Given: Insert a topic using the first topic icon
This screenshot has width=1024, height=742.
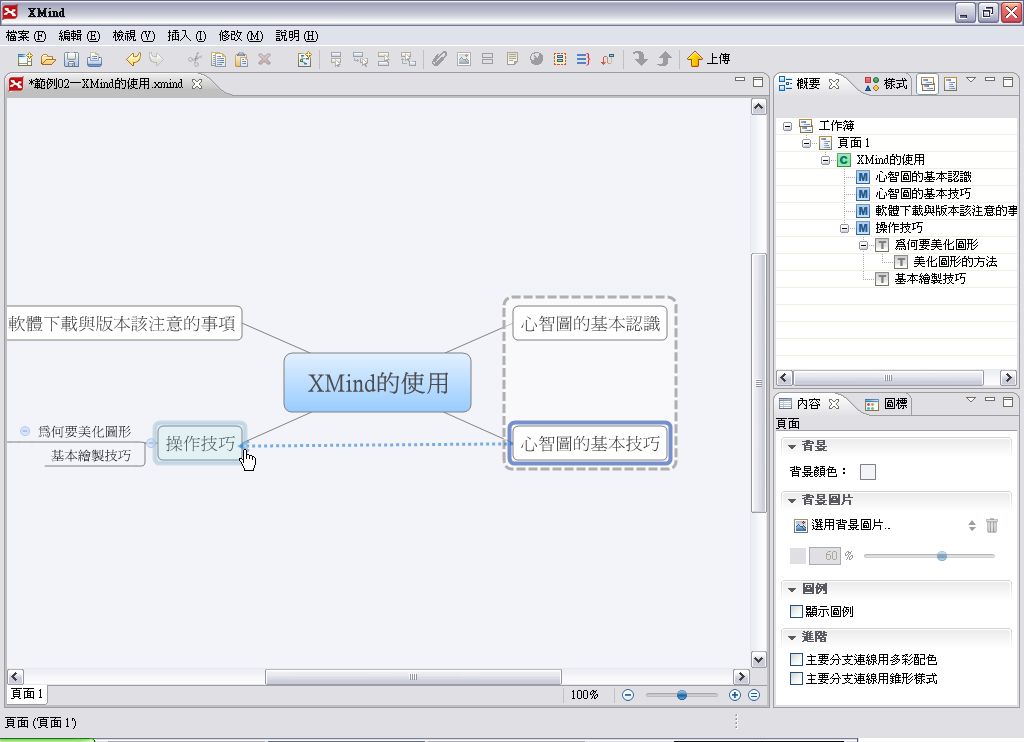Looking at the screenshot, I should coord(336,59).
